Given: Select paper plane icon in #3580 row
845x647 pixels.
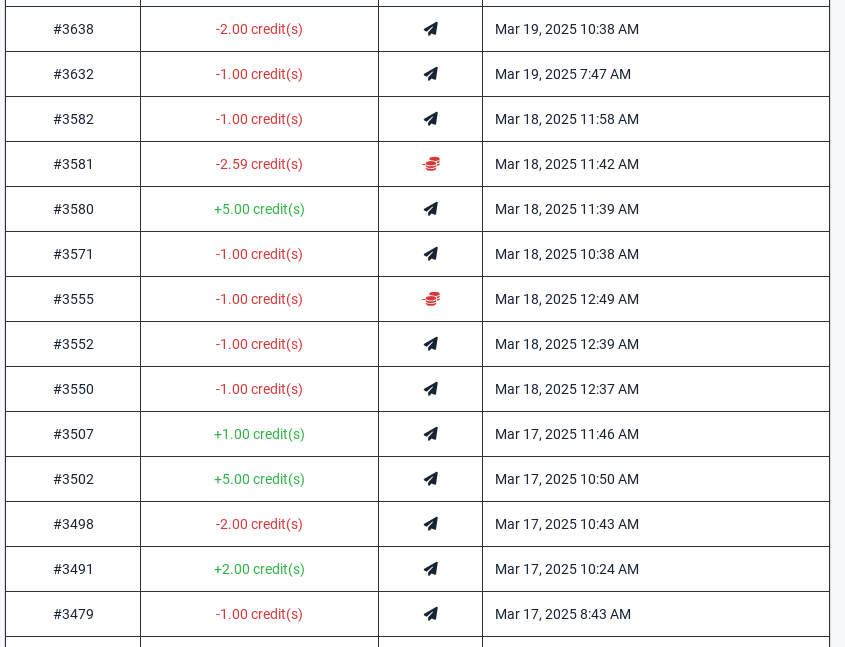Looking at the screenshot, I should (x=431, y=209).
